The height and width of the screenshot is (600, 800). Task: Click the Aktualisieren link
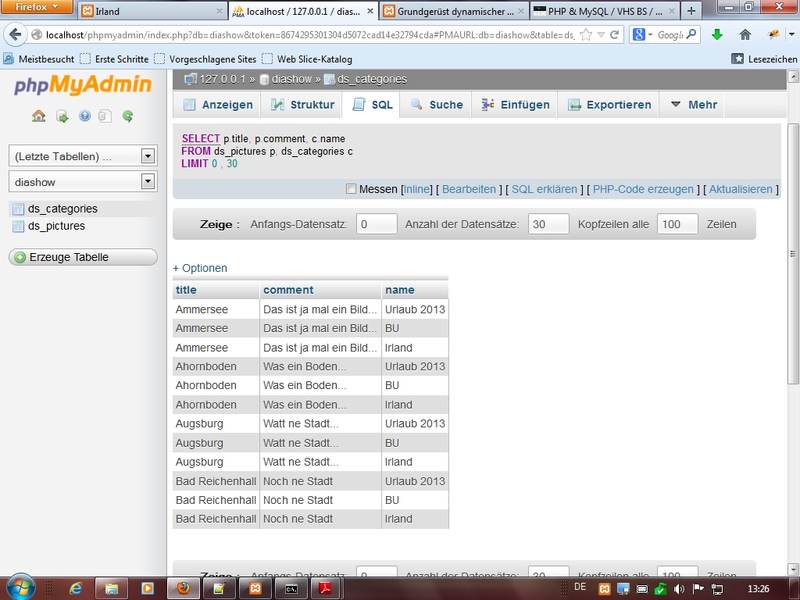740,189
